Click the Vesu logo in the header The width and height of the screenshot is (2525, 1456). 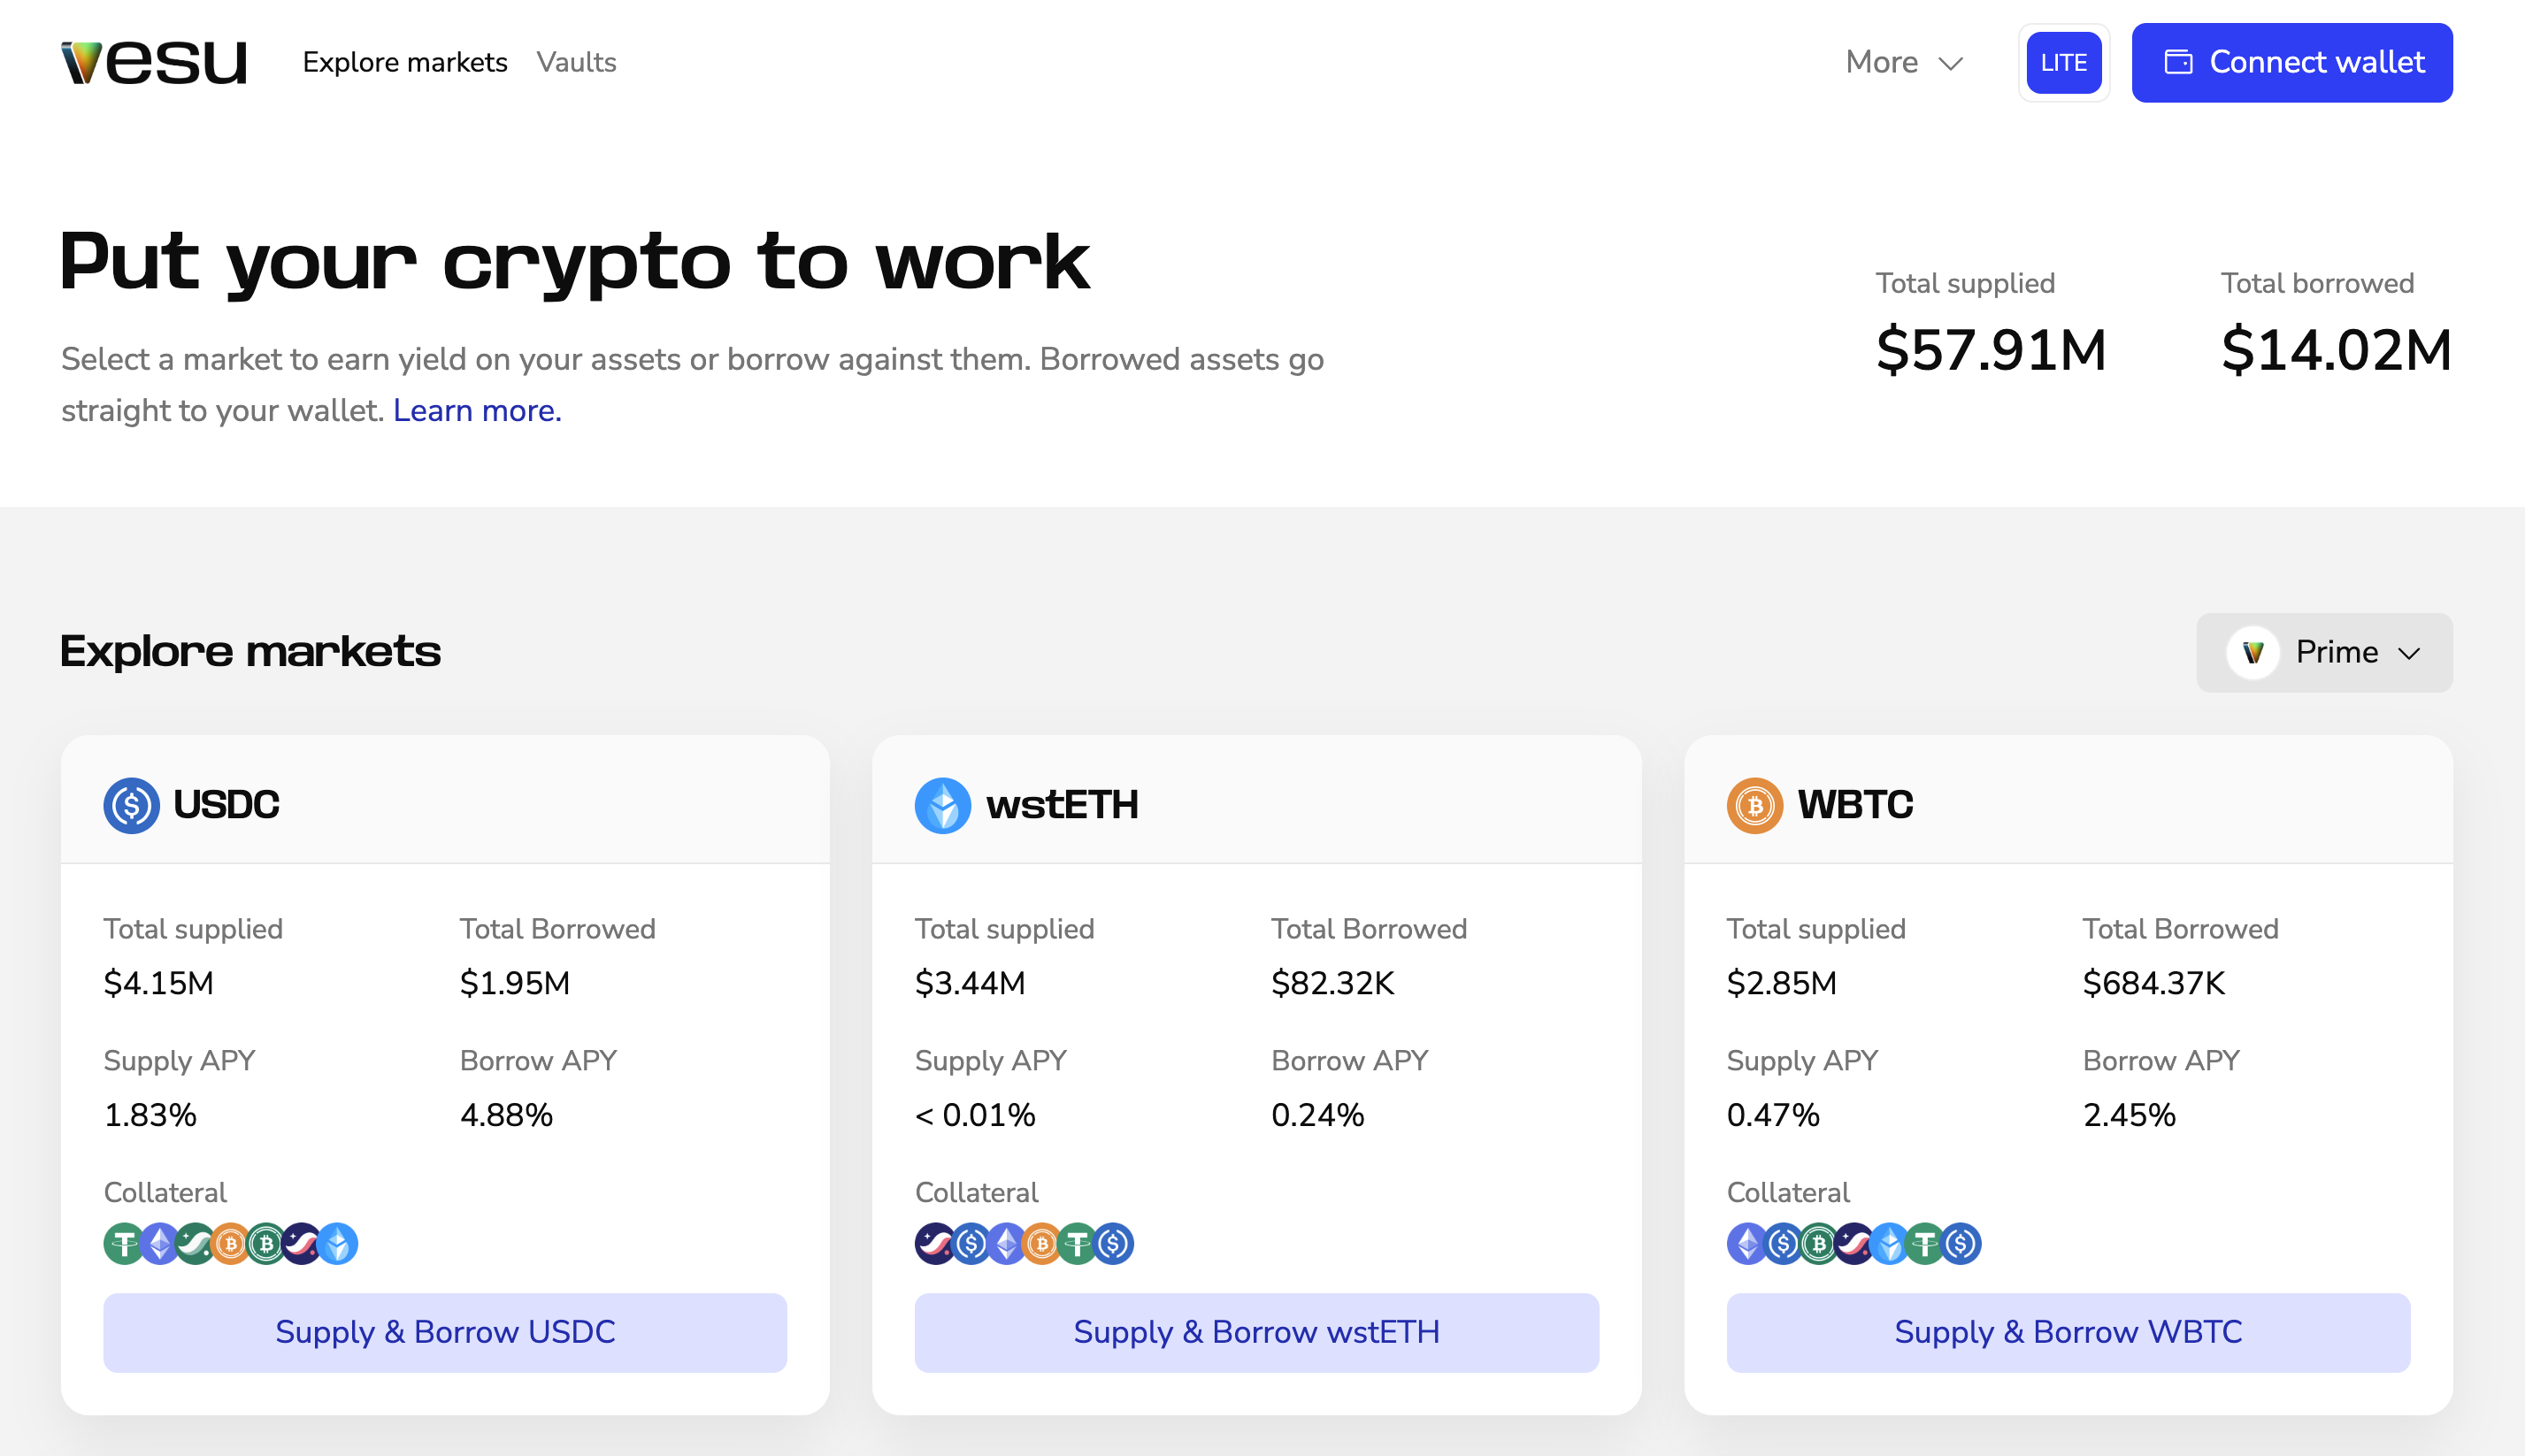coord(153,62)
